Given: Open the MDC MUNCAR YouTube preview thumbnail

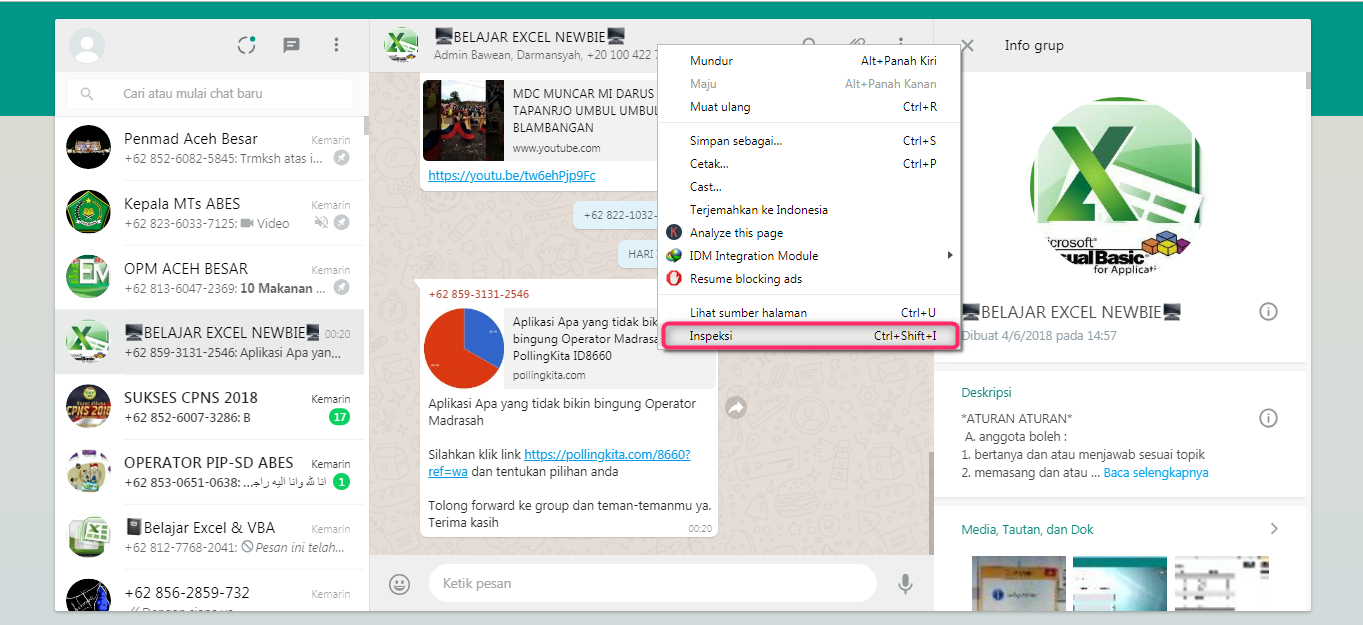Looking at the screenshot, I should click(463, 120).
